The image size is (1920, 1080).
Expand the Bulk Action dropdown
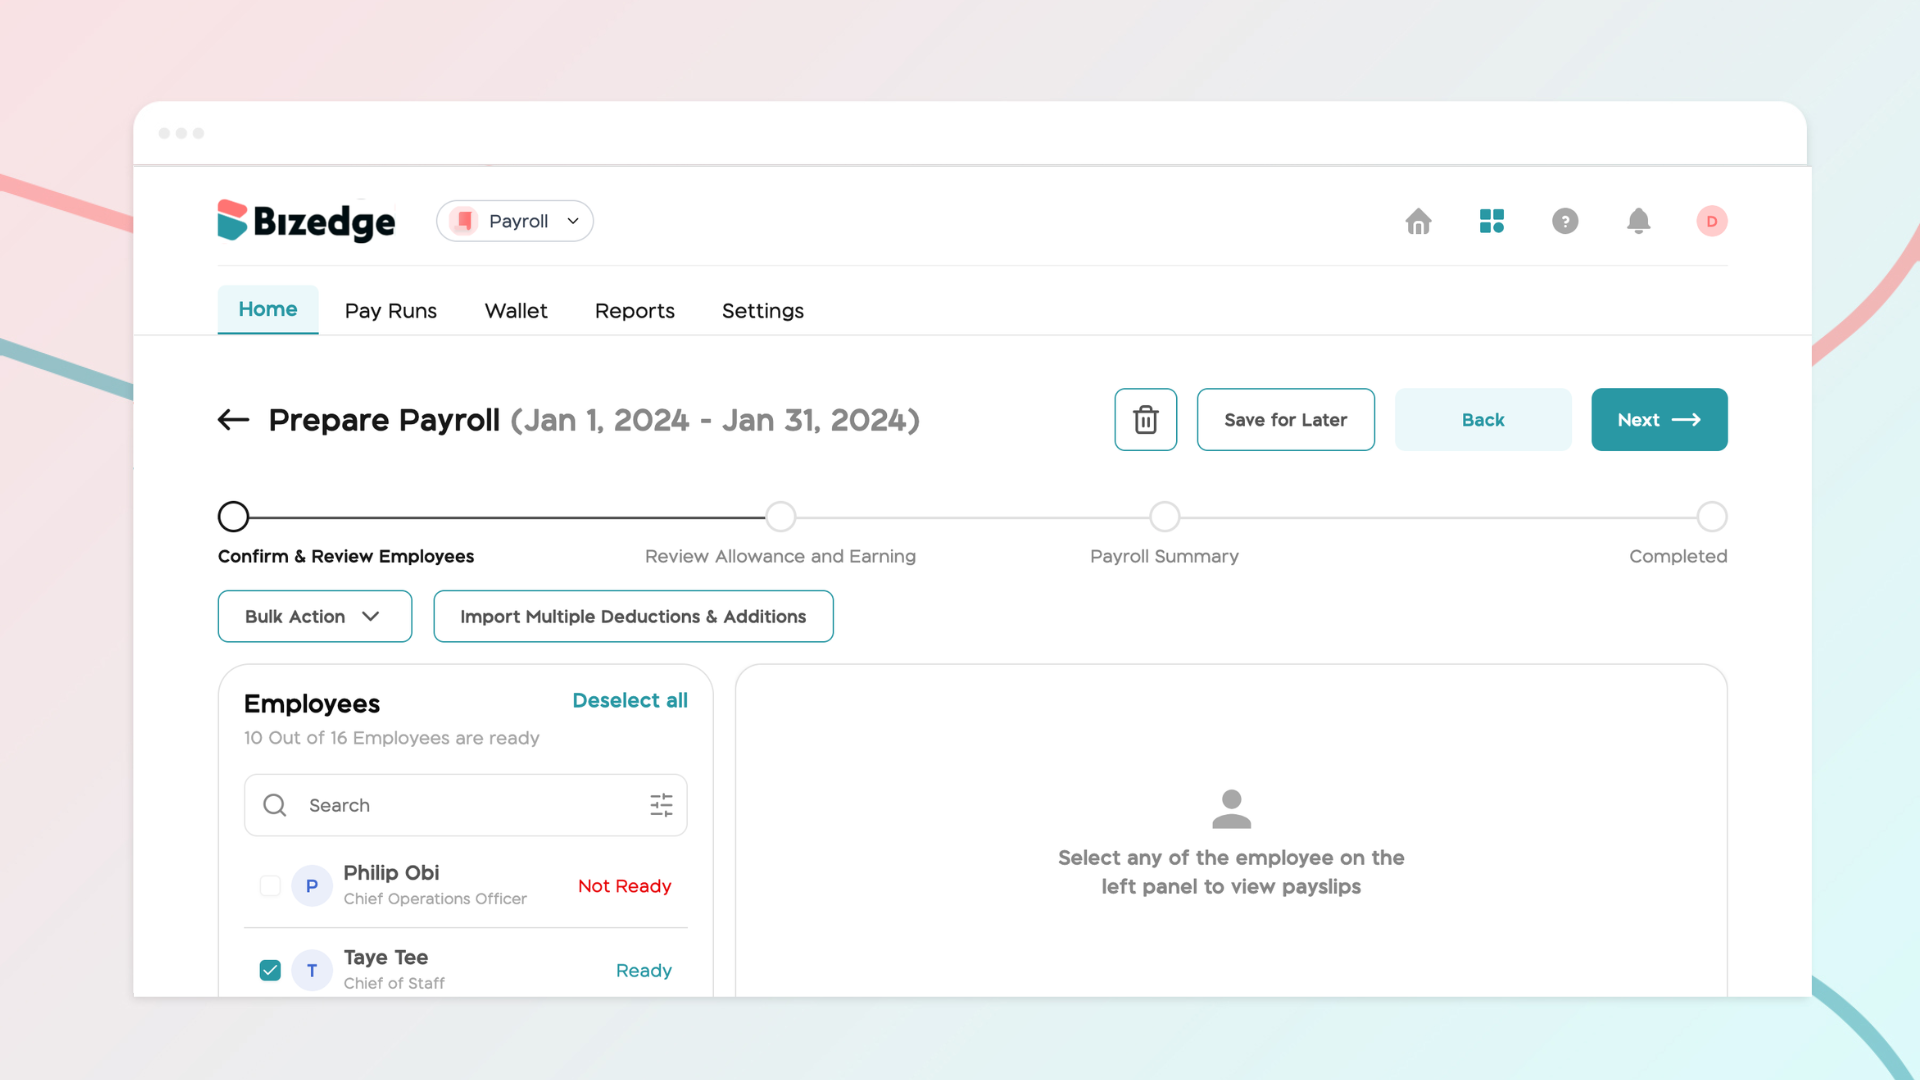tap(314, 616)
